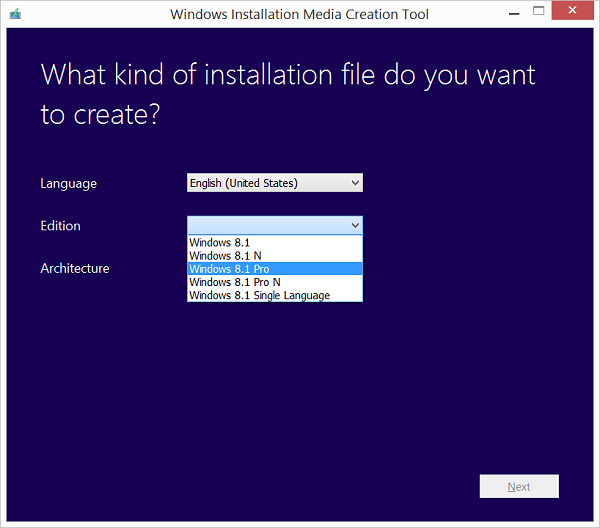Screen dimensions: 600x528
Task: Select Windows 8.1 Pro N option
Action: [275, 282]
